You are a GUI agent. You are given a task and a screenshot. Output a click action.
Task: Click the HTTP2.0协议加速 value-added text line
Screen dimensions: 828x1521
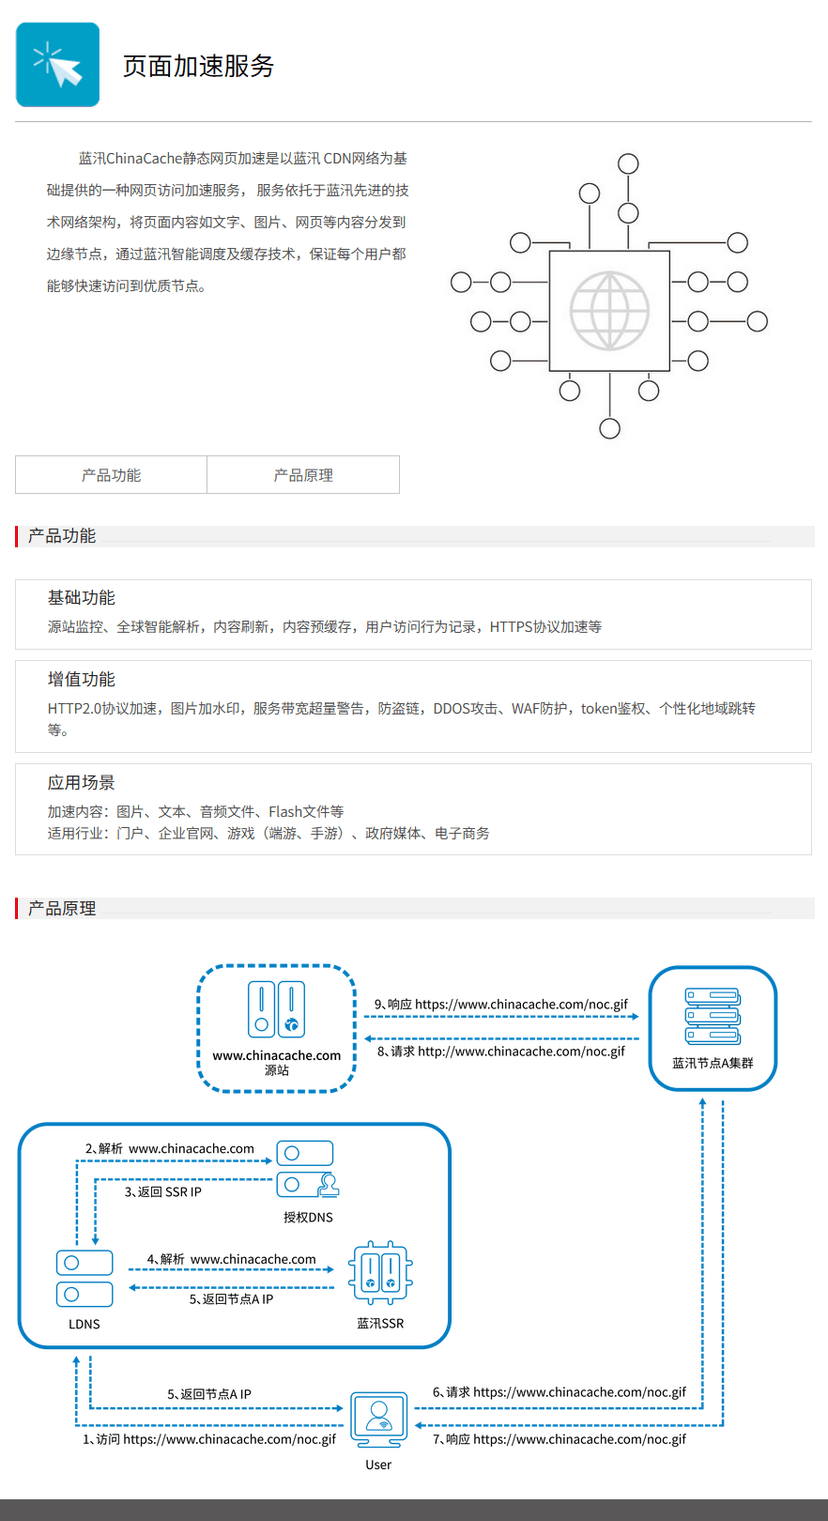pos(401,719)
